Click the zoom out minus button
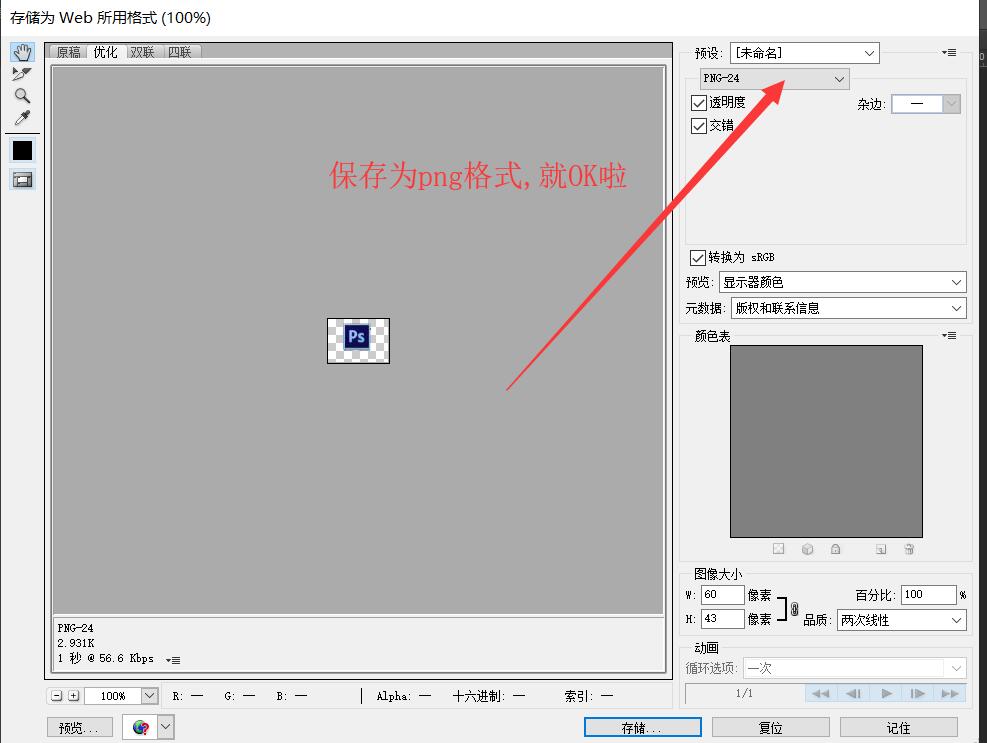 click(x=57, y=696)
